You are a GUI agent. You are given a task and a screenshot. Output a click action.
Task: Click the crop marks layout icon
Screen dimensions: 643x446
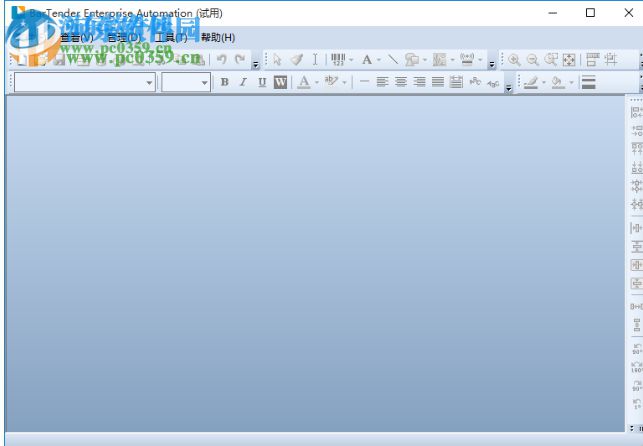pyautogui.click(x=611, y=60)
